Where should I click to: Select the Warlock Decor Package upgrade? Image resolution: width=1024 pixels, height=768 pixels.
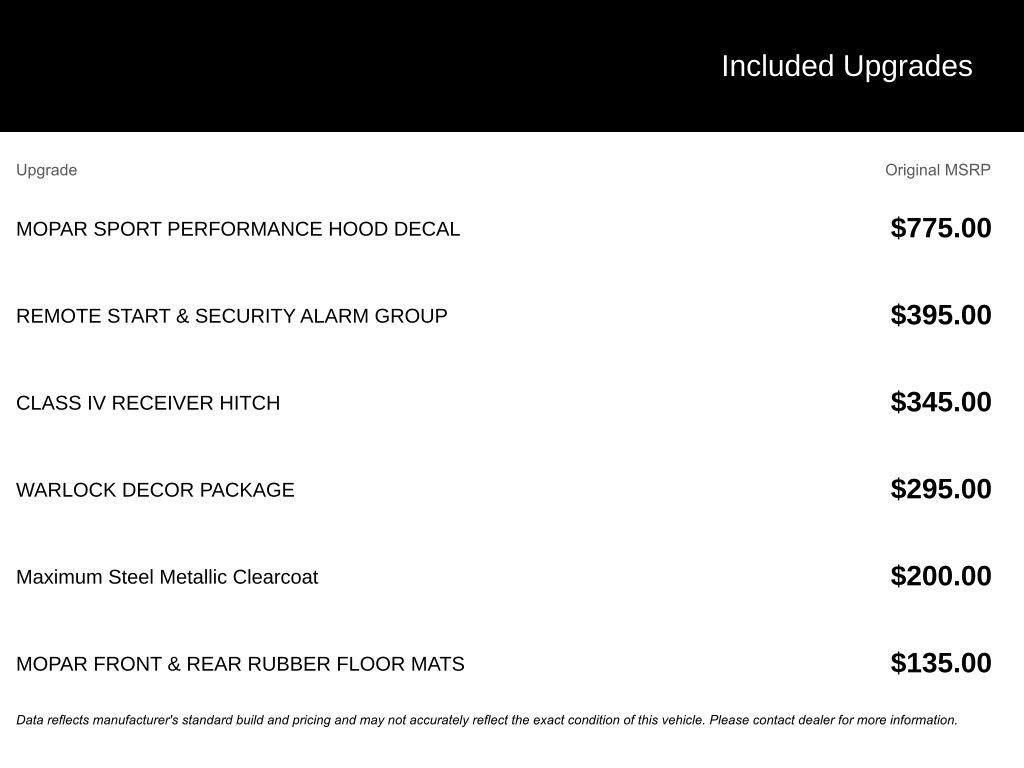coord(155,490)
